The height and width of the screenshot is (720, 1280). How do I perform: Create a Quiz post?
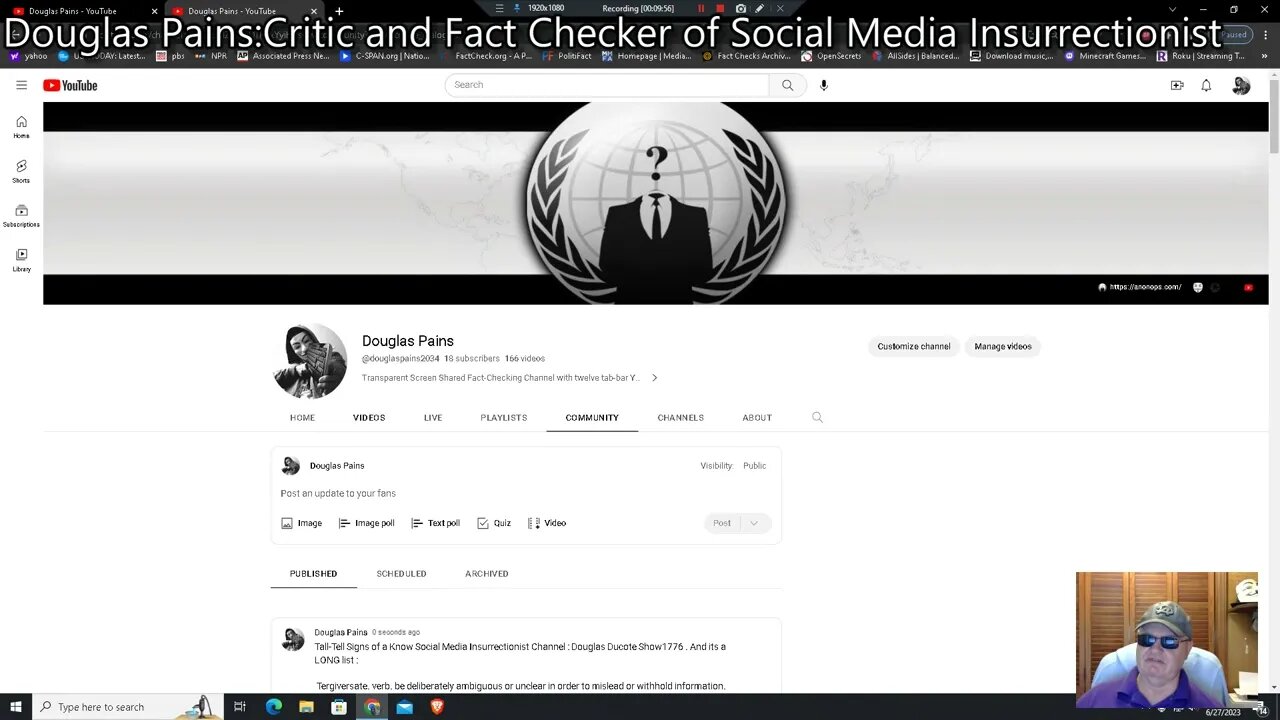point(494,523)
